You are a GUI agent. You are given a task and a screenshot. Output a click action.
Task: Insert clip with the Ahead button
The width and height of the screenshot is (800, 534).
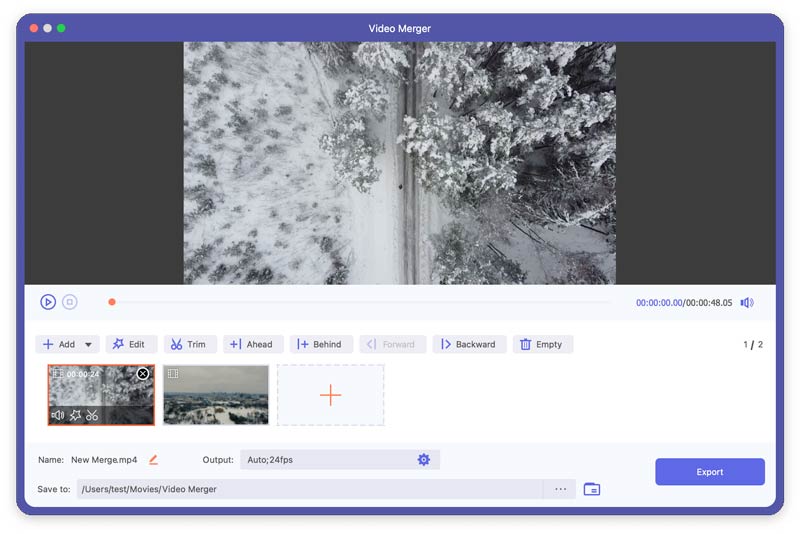coord(251,344)
